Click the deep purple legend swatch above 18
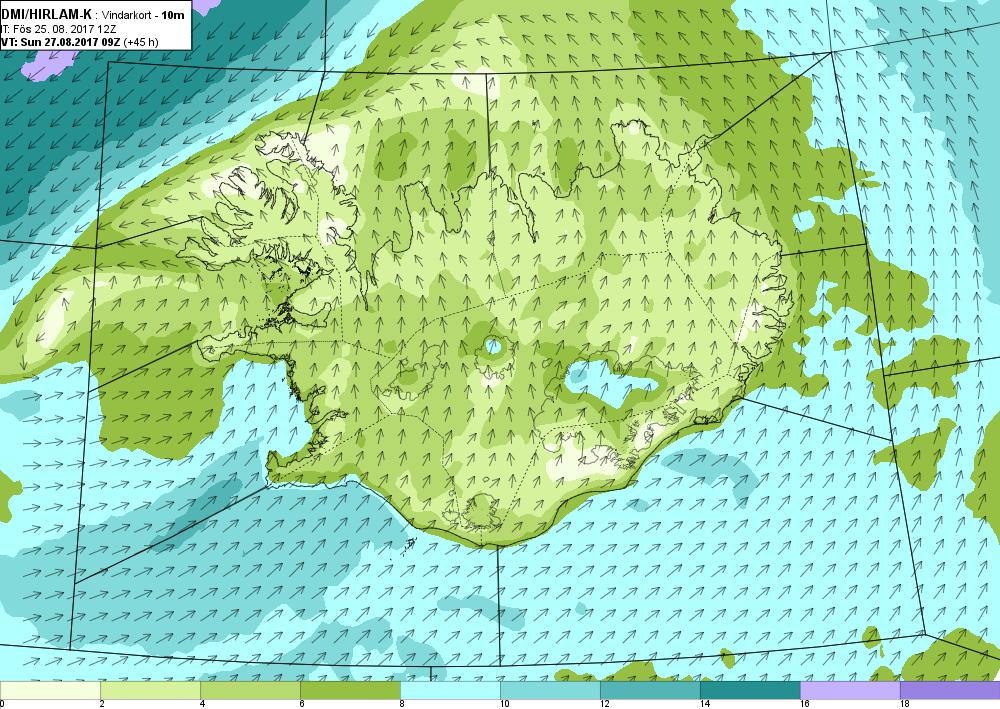1000x709 pixels. (x=950, y=690)
